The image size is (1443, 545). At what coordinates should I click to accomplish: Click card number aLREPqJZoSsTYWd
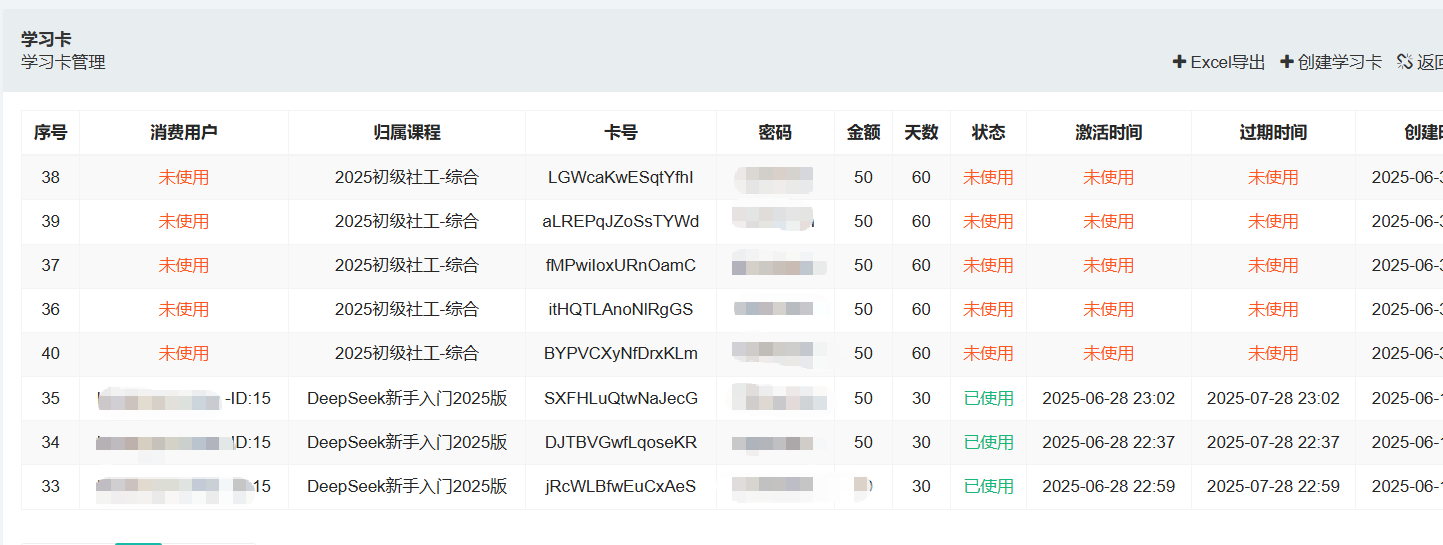coord(621,221)
